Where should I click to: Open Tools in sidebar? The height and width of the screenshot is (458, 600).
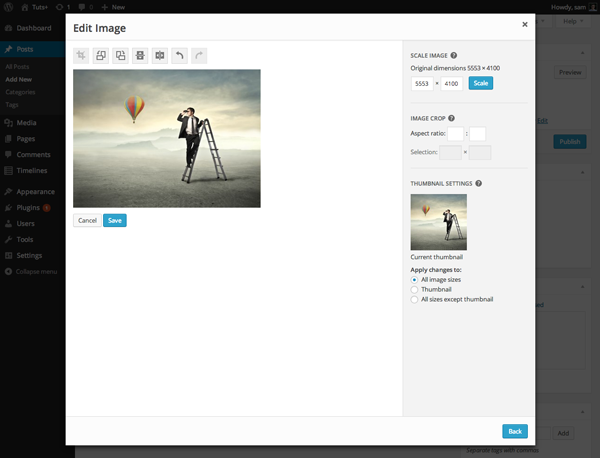tap(33, 239)
